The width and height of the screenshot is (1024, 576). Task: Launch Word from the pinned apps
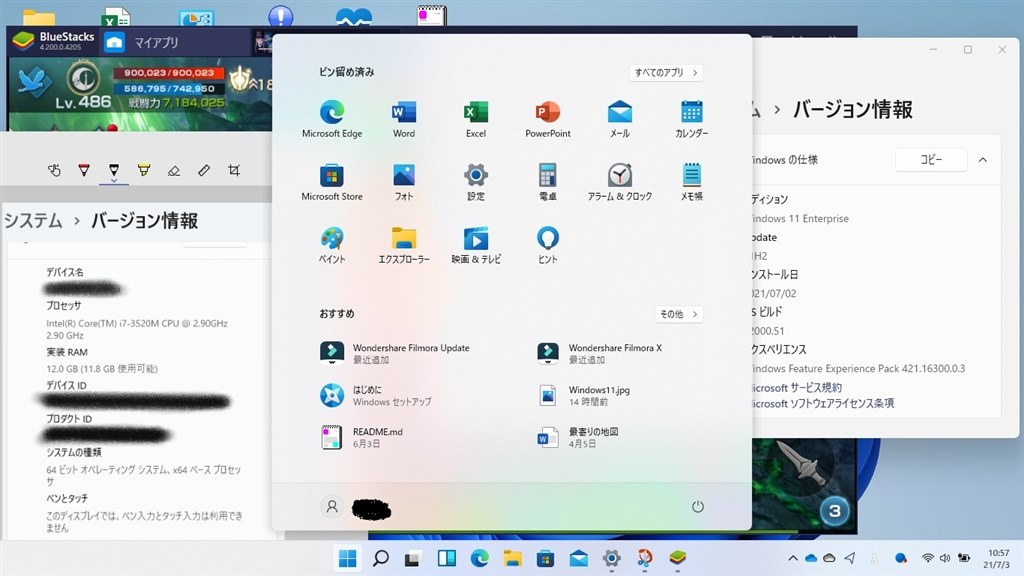click(x=404, y=118)
